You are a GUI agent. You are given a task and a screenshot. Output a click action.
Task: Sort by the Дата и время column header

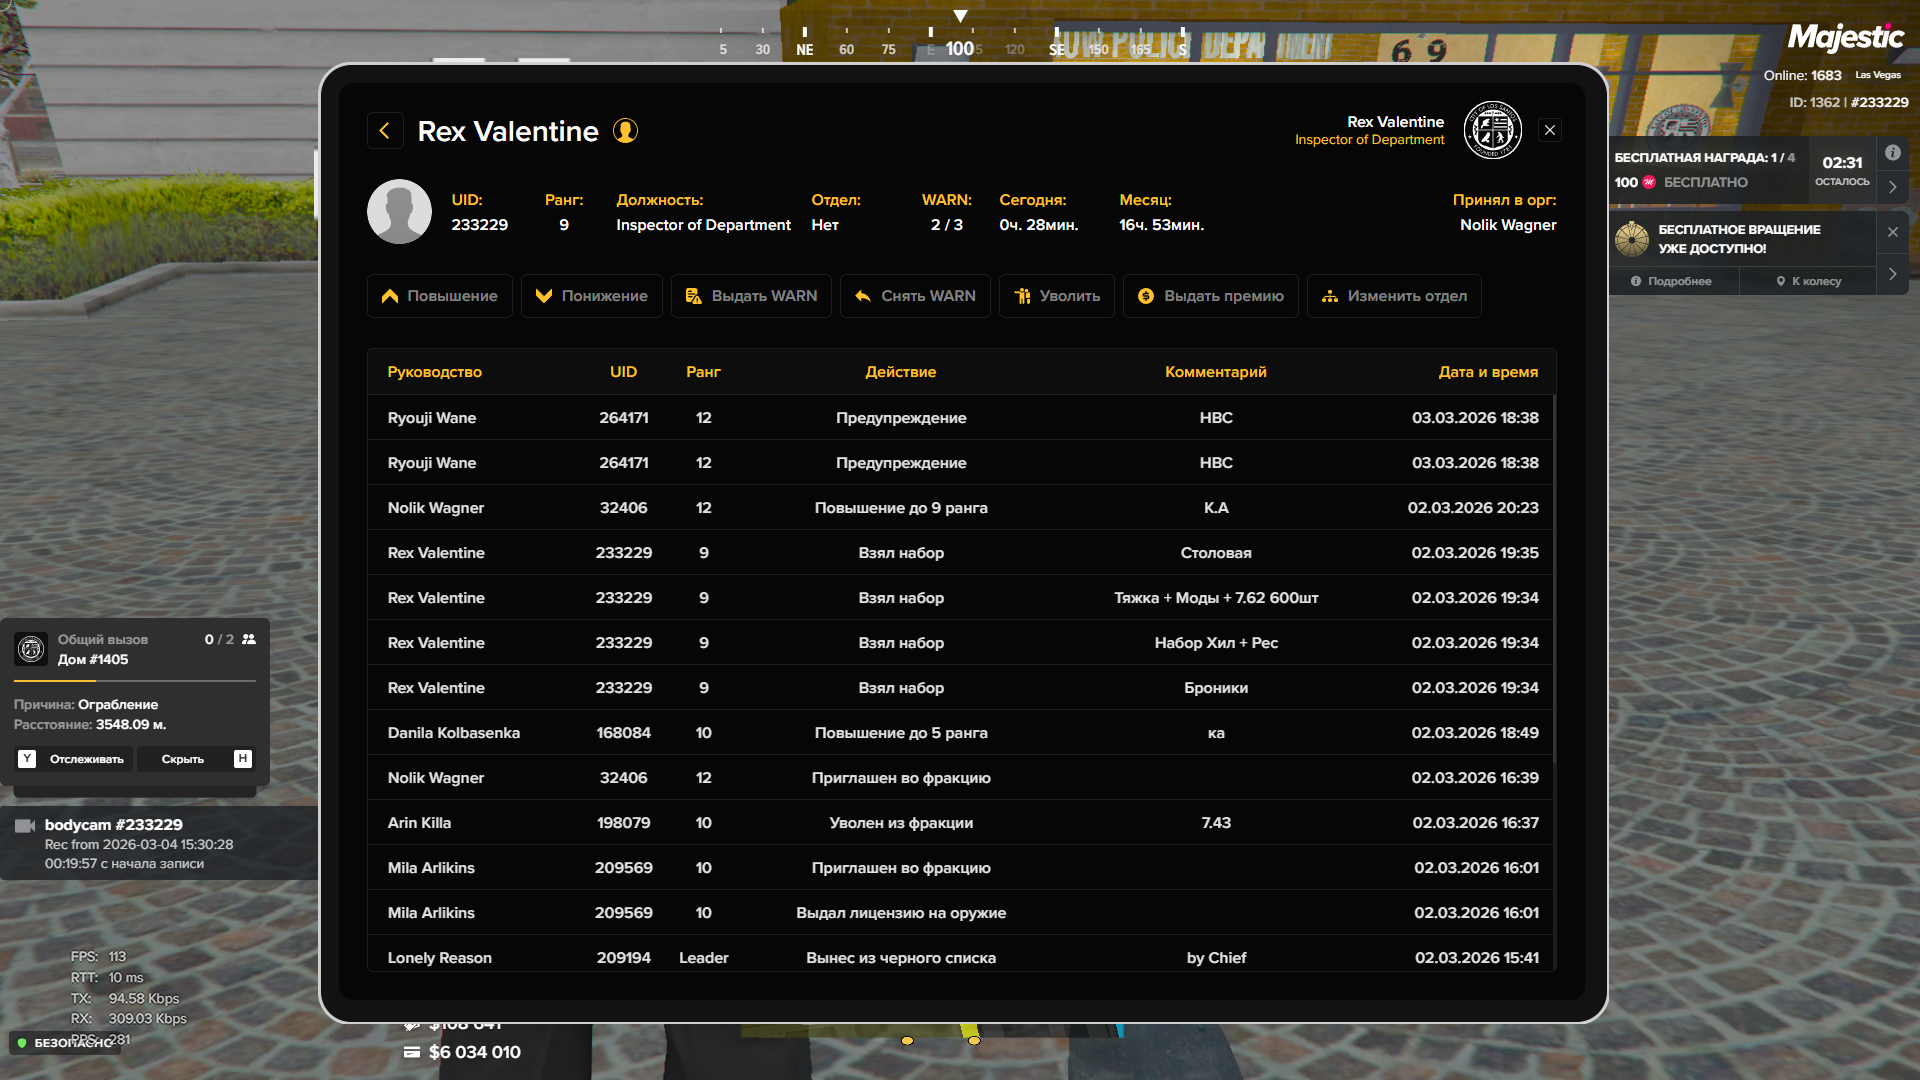[1487, 372]
